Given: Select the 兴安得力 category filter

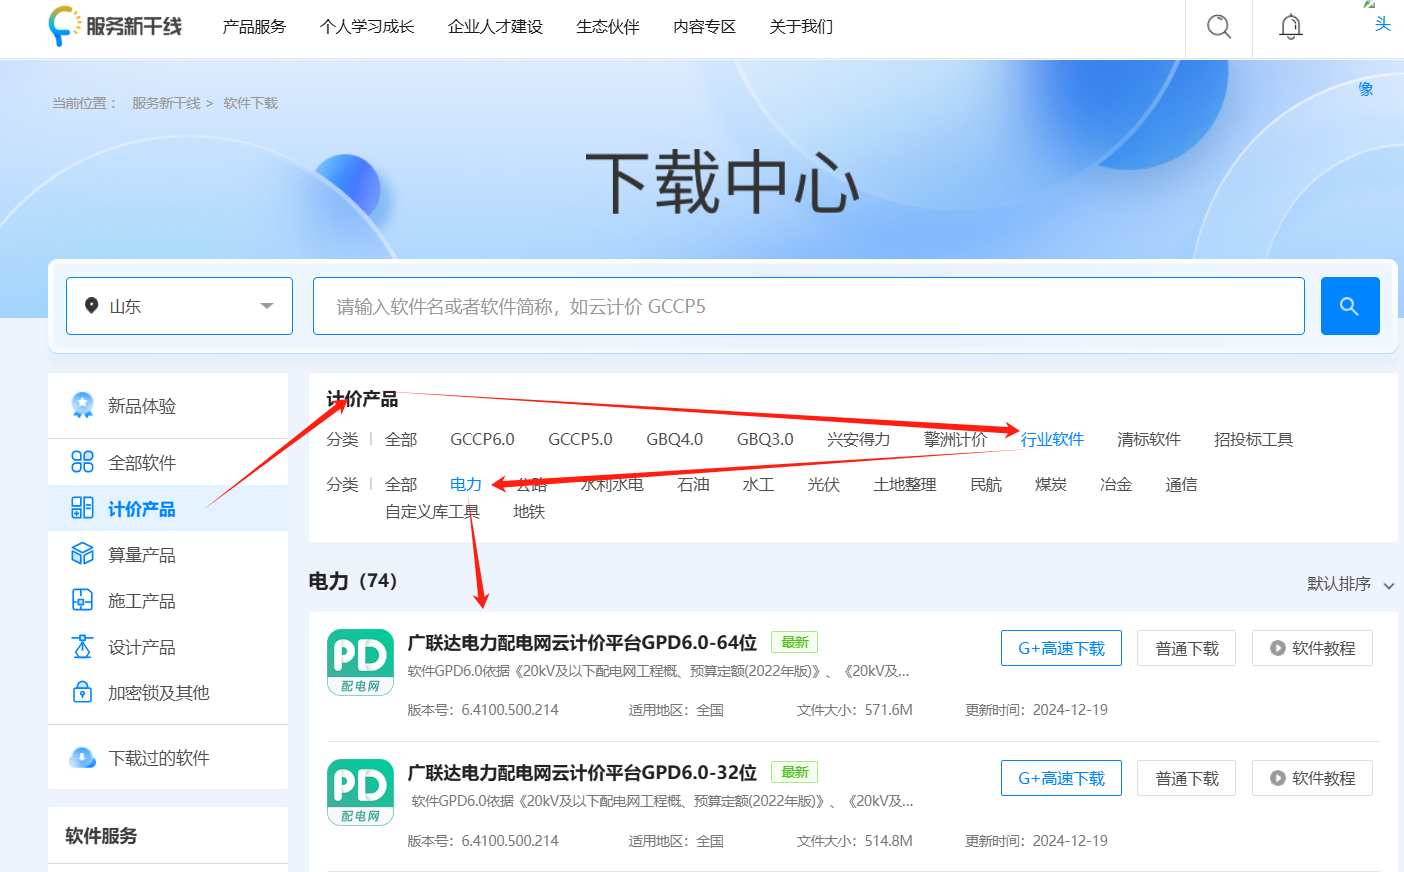Looking at the screenshot, I should click(859, 439).
